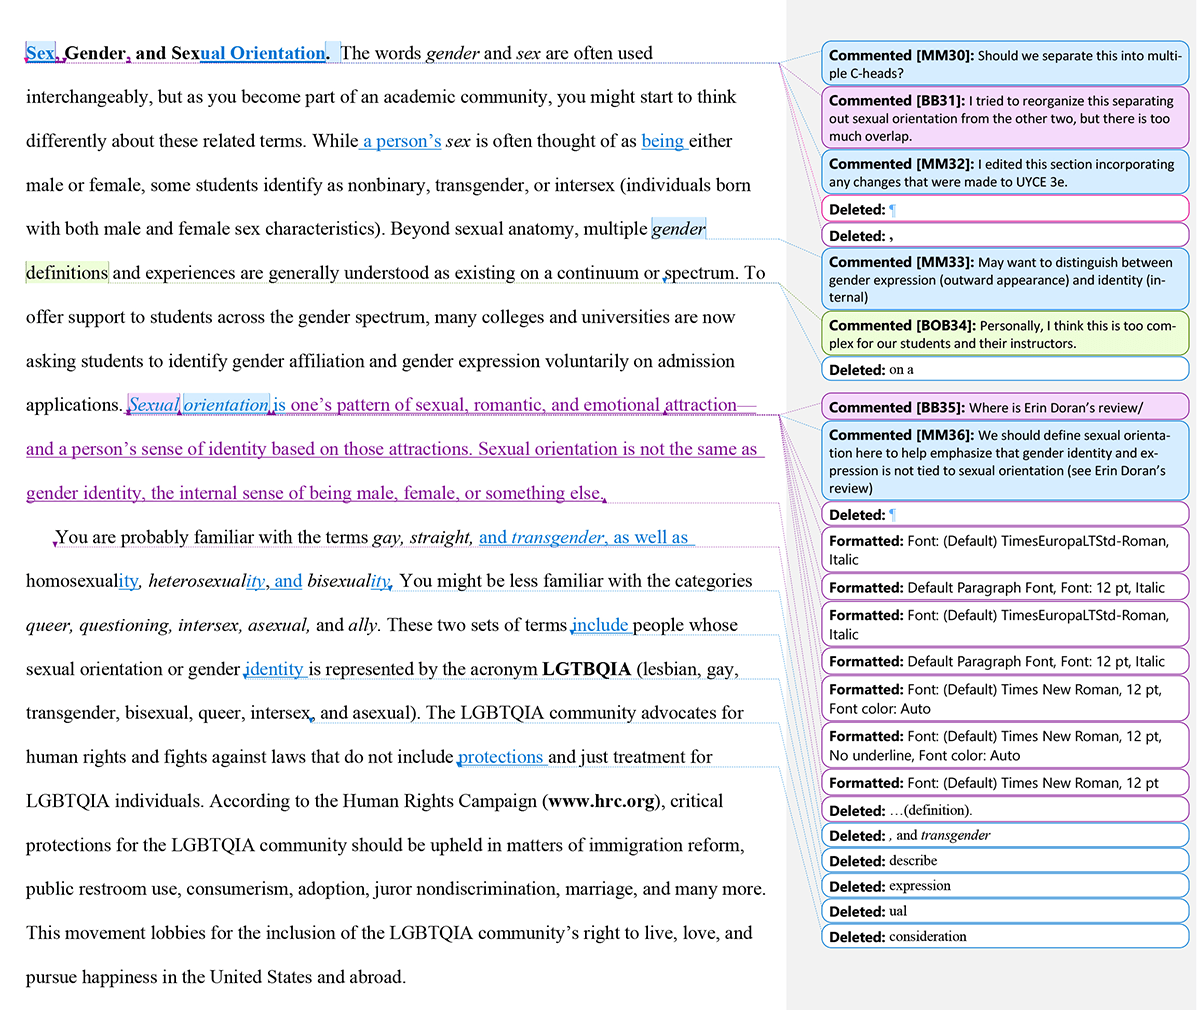Click the 'Formatted: TimesEuropaLTStd-Roman, Italic' marker
1201x1010 pixels.
pyautogui.click(x=1004, y=549)
